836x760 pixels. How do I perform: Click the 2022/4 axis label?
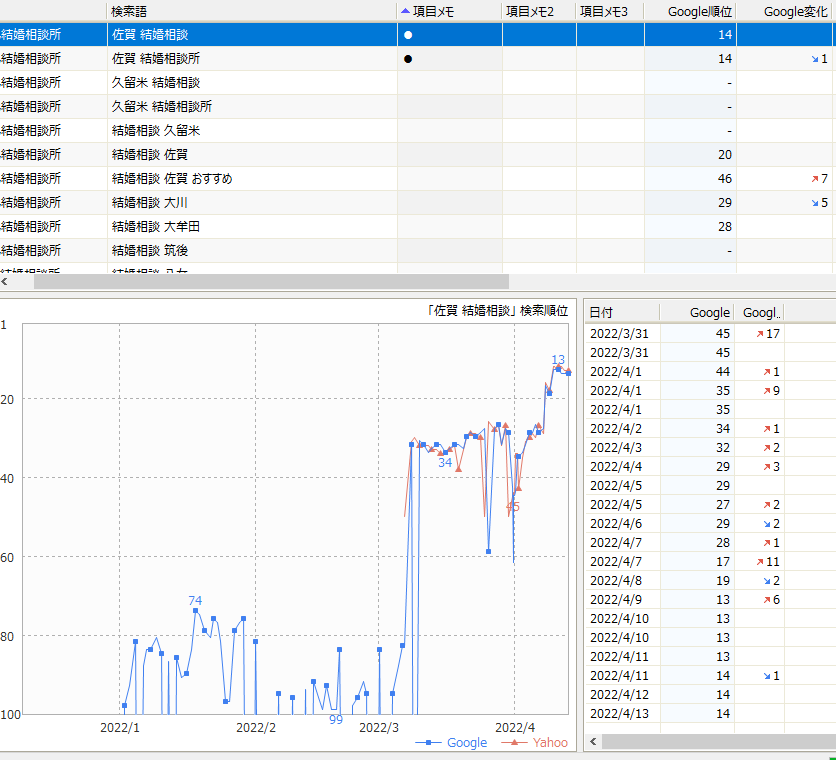coord(515,728)
